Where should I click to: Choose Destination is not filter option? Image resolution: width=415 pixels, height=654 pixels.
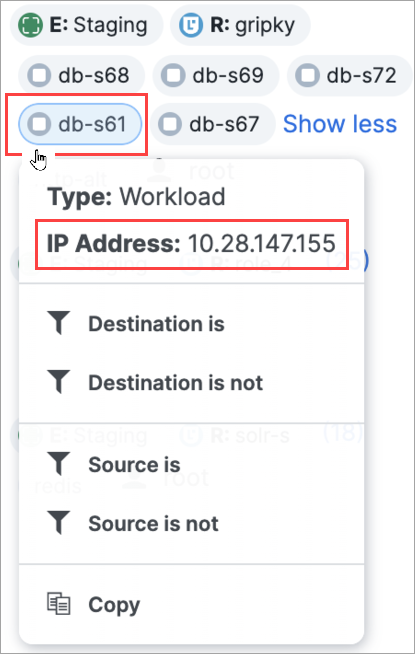(x=191, y=382)
